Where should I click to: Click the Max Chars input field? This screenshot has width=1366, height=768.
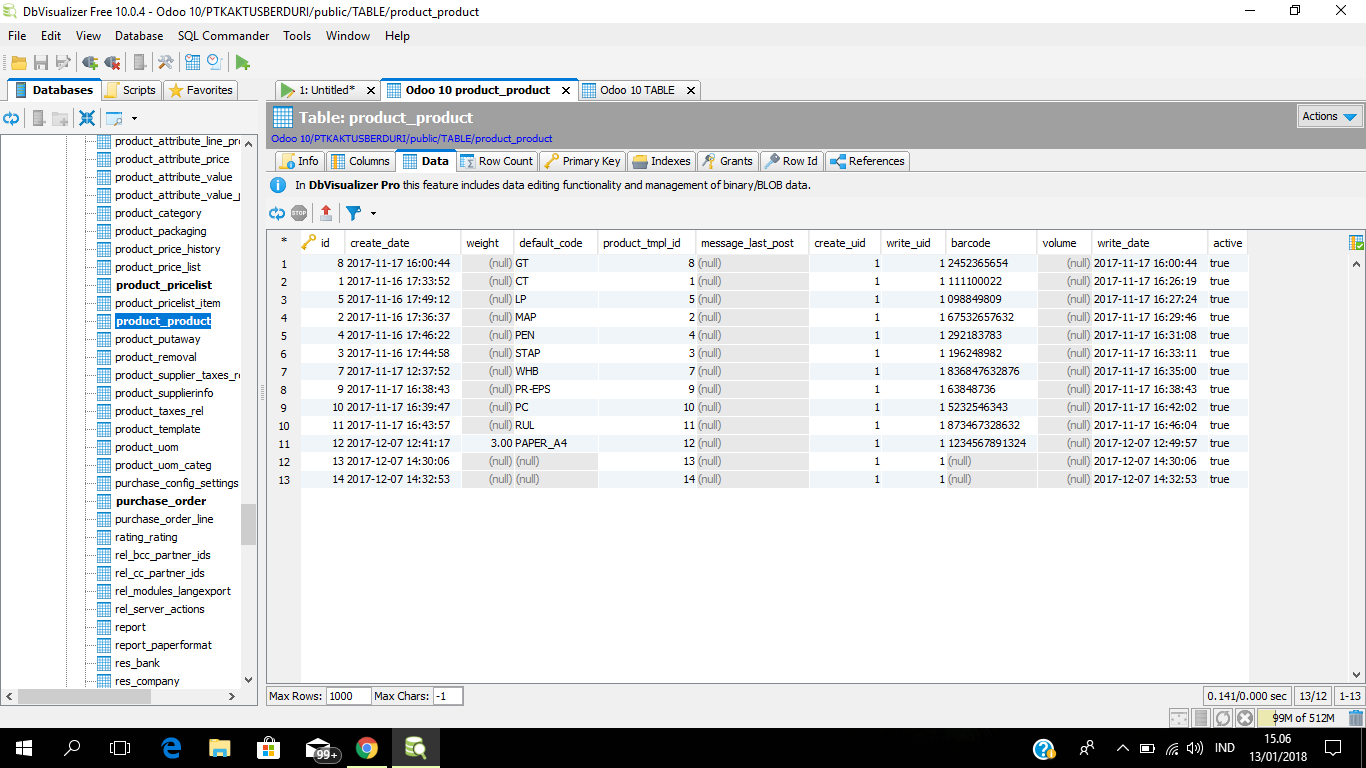447,696
